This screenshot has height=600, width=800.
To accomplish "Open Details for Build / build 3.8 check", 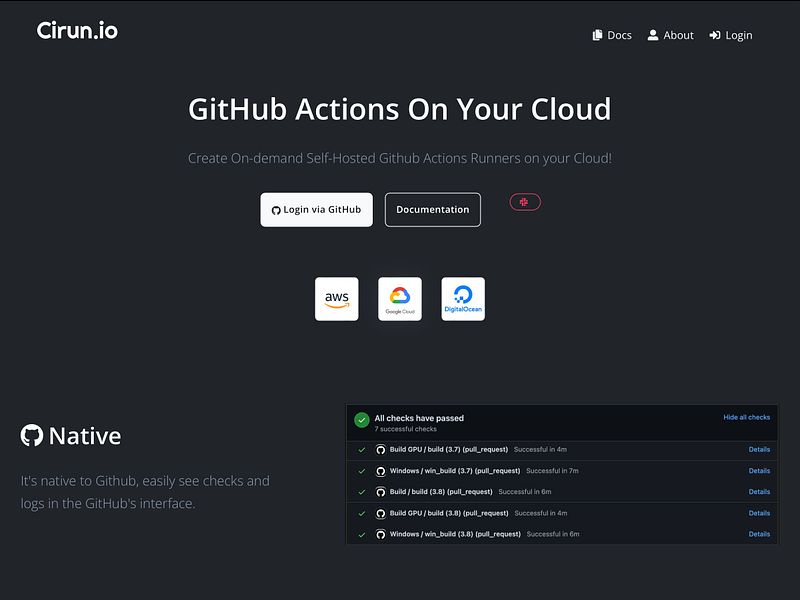I will (759, 492).
